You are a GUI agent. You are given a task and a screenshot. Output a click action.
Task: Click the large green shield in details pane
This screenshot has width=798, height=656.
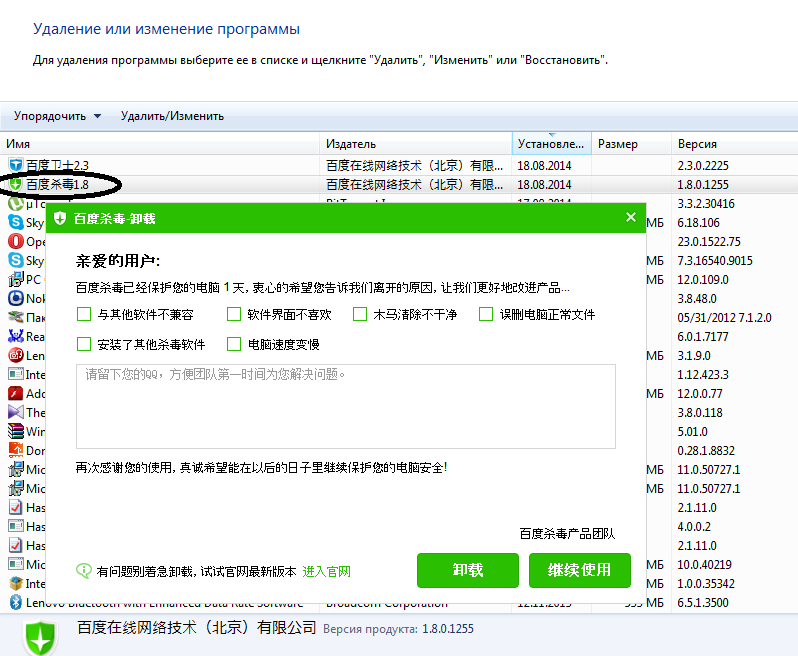pos(40,638)
